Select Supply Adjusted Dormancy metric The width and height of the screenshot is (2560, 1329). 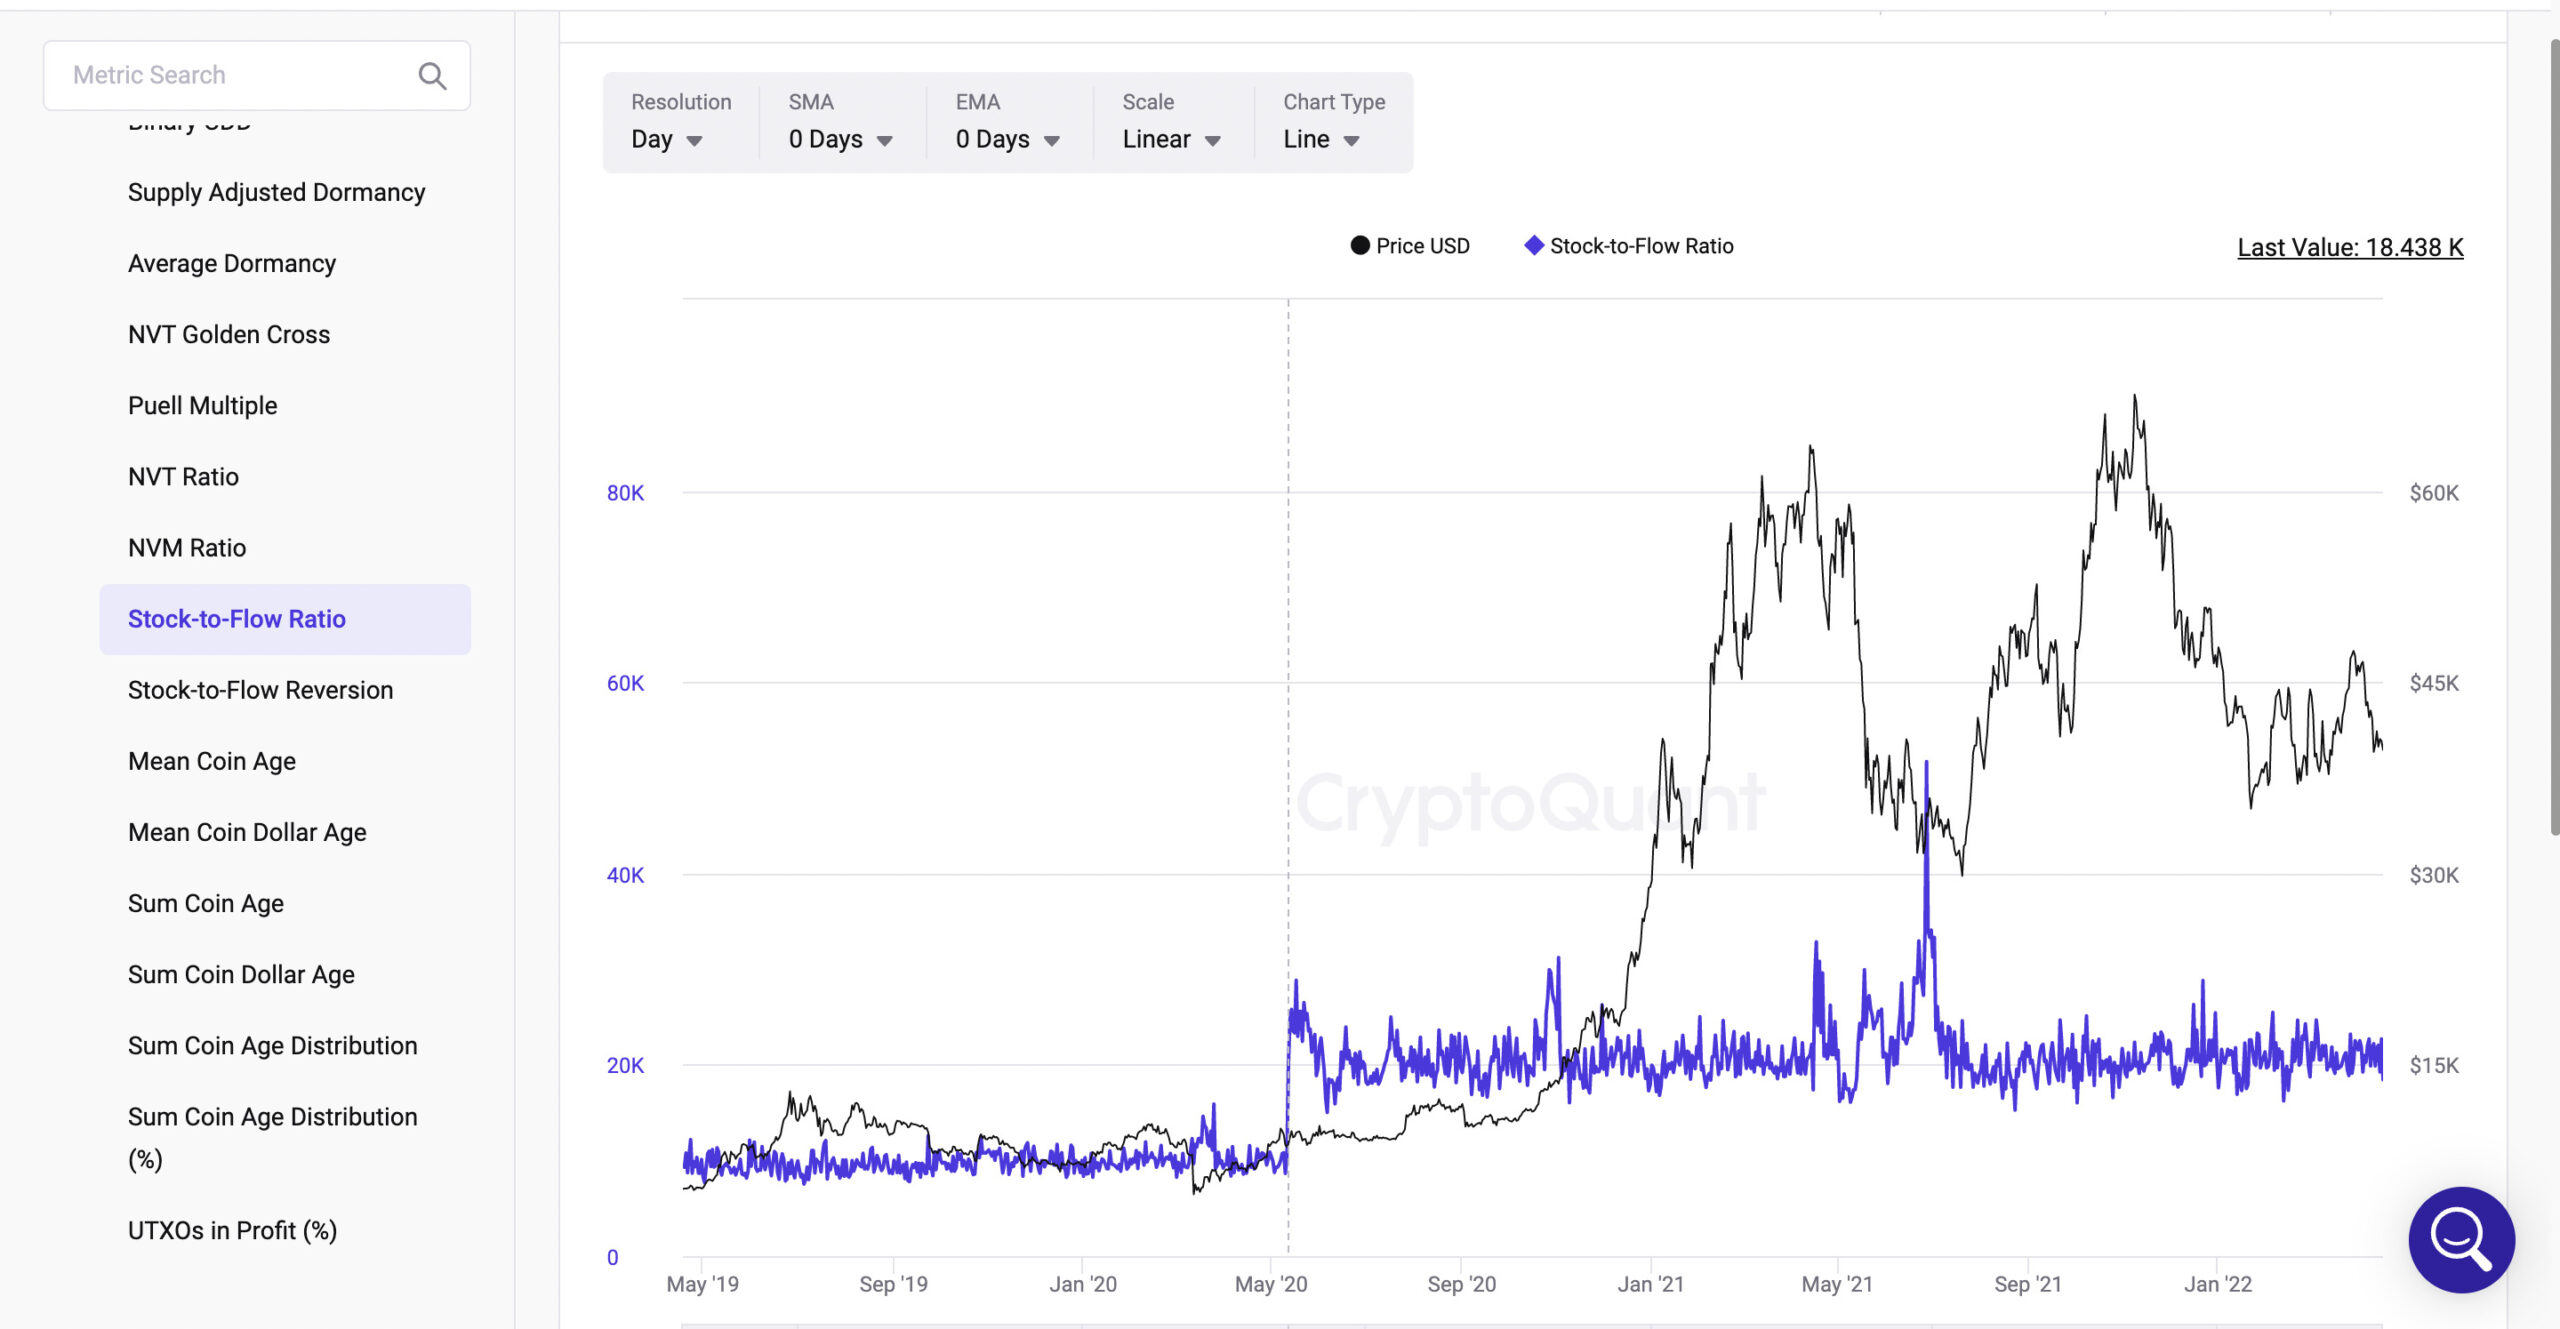(x=276, y=192)
